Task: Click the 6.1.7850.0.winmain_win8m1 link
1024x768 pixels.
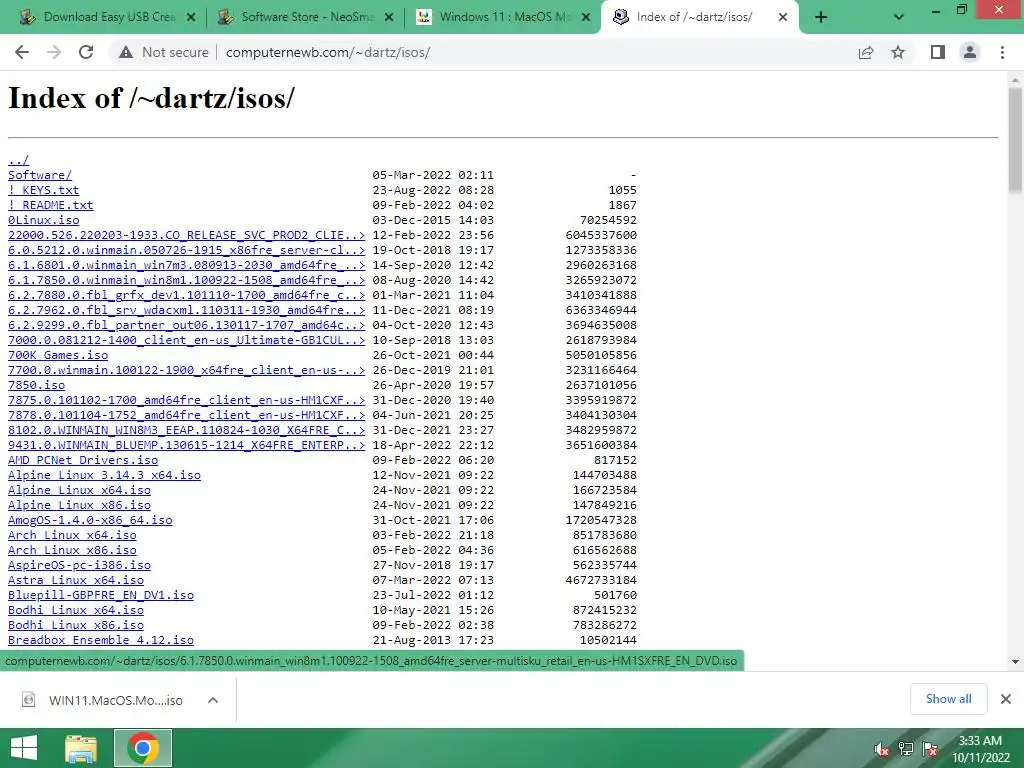Action: 186,280
